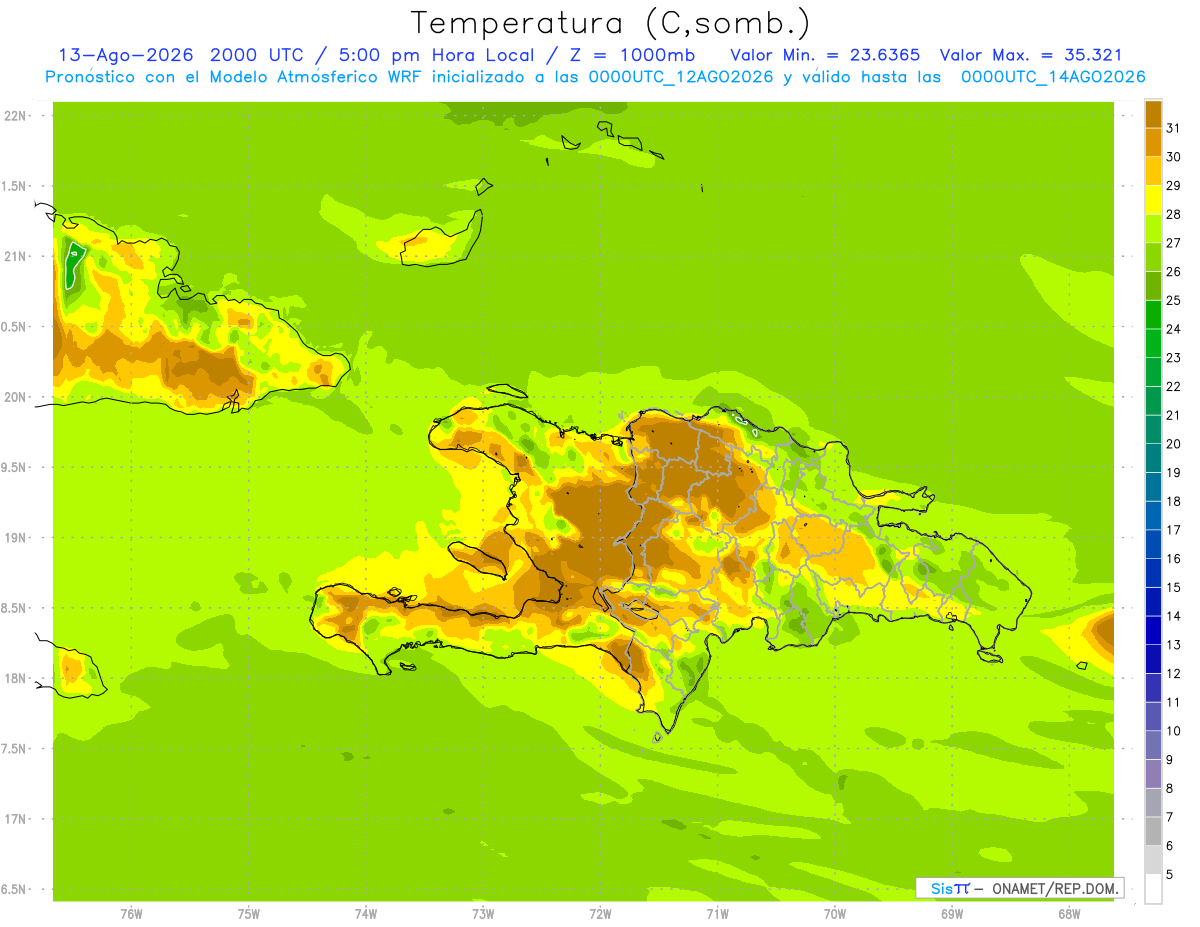Click the "68W" longitude label

click(1069, 914)
